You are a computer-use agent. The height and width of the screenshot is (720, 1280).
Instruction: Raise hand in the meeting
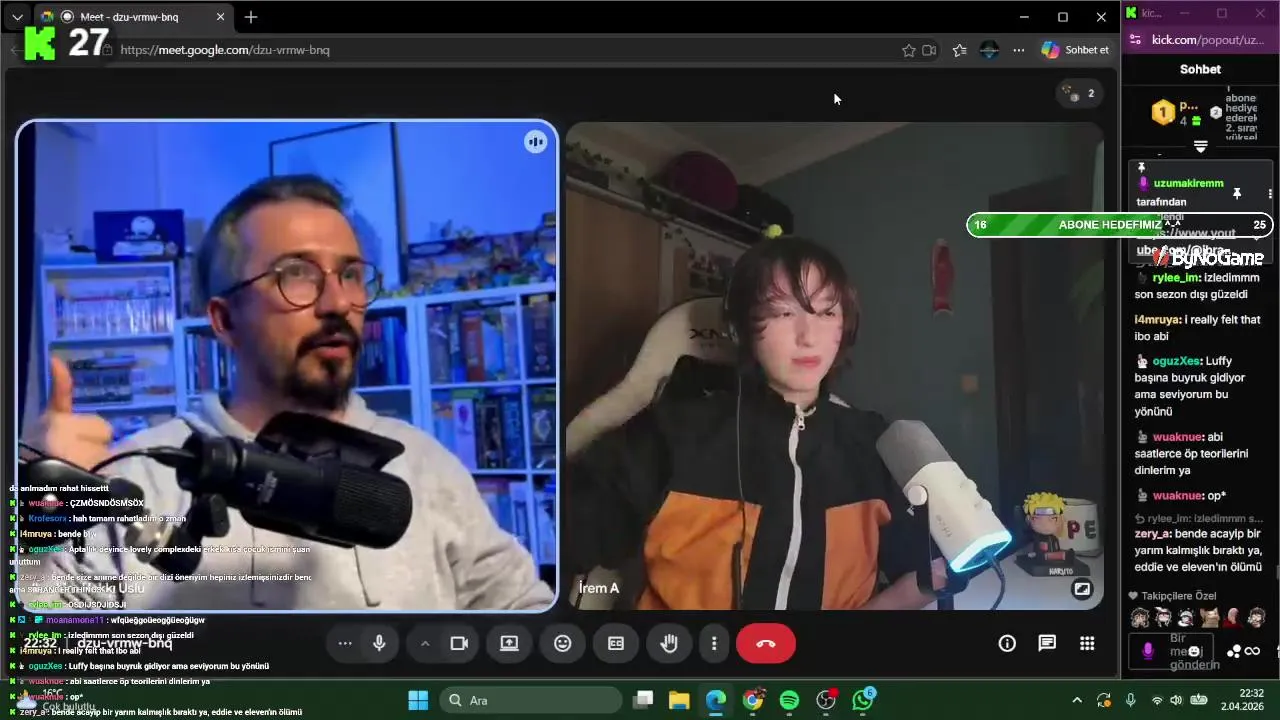pyautogui.click(x=669, y=643)
